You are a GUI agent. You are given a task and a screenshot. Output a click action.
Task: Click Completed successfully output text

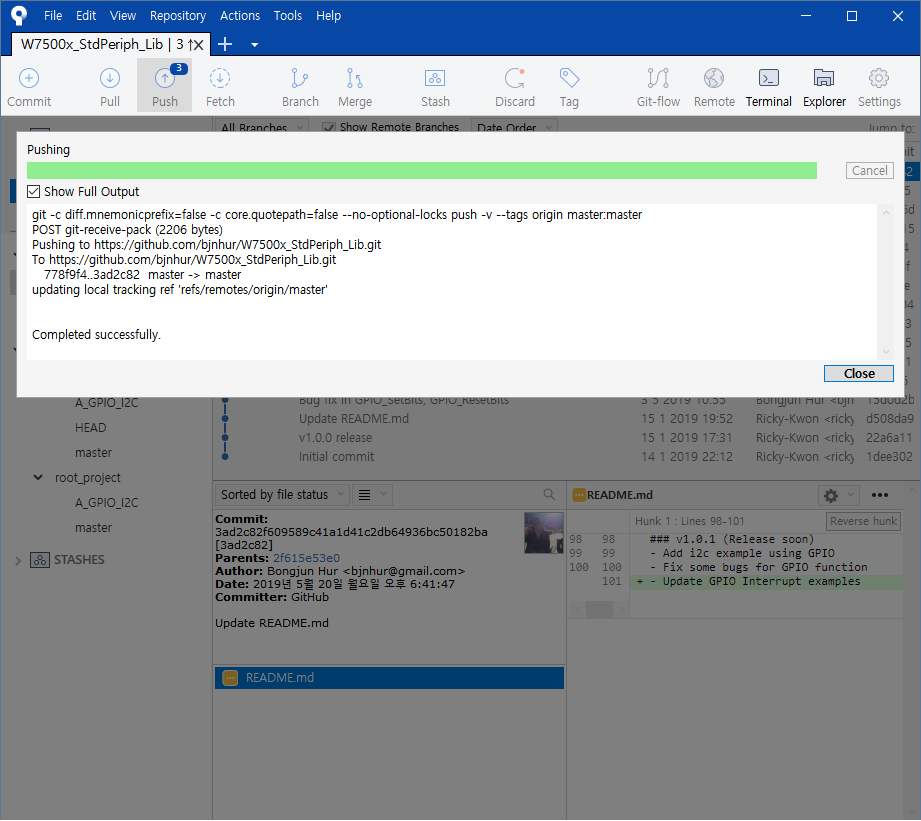(96, 335)
